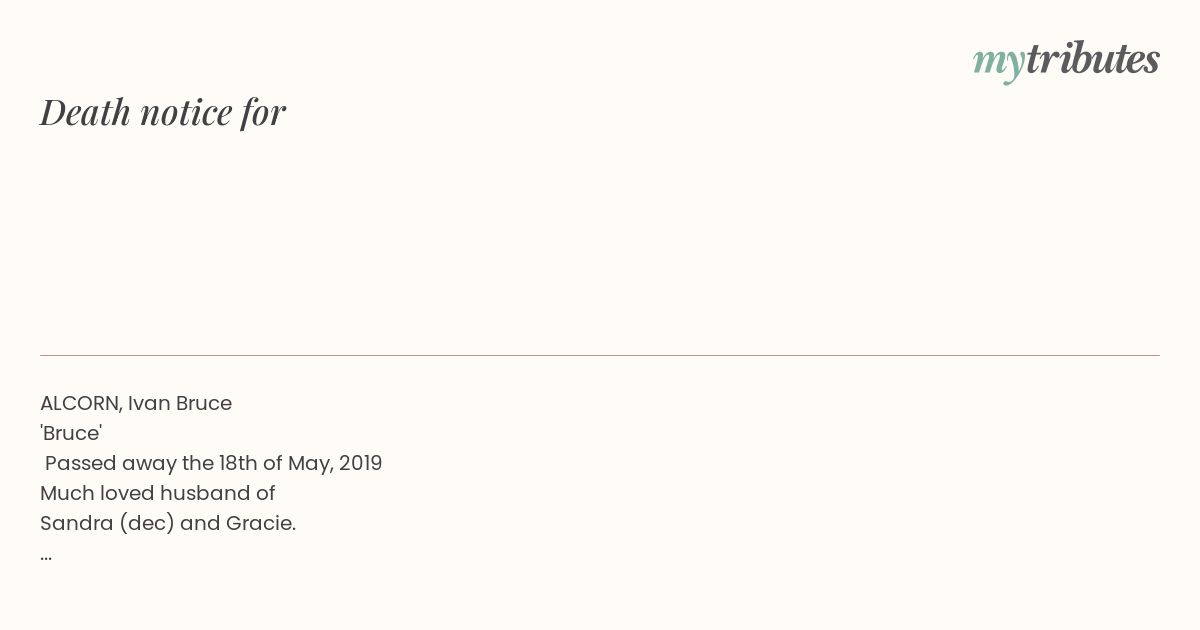Screen dimensions: 1200x630
Task: Click the horizontal divider line
Action: (x=600, y=355)
